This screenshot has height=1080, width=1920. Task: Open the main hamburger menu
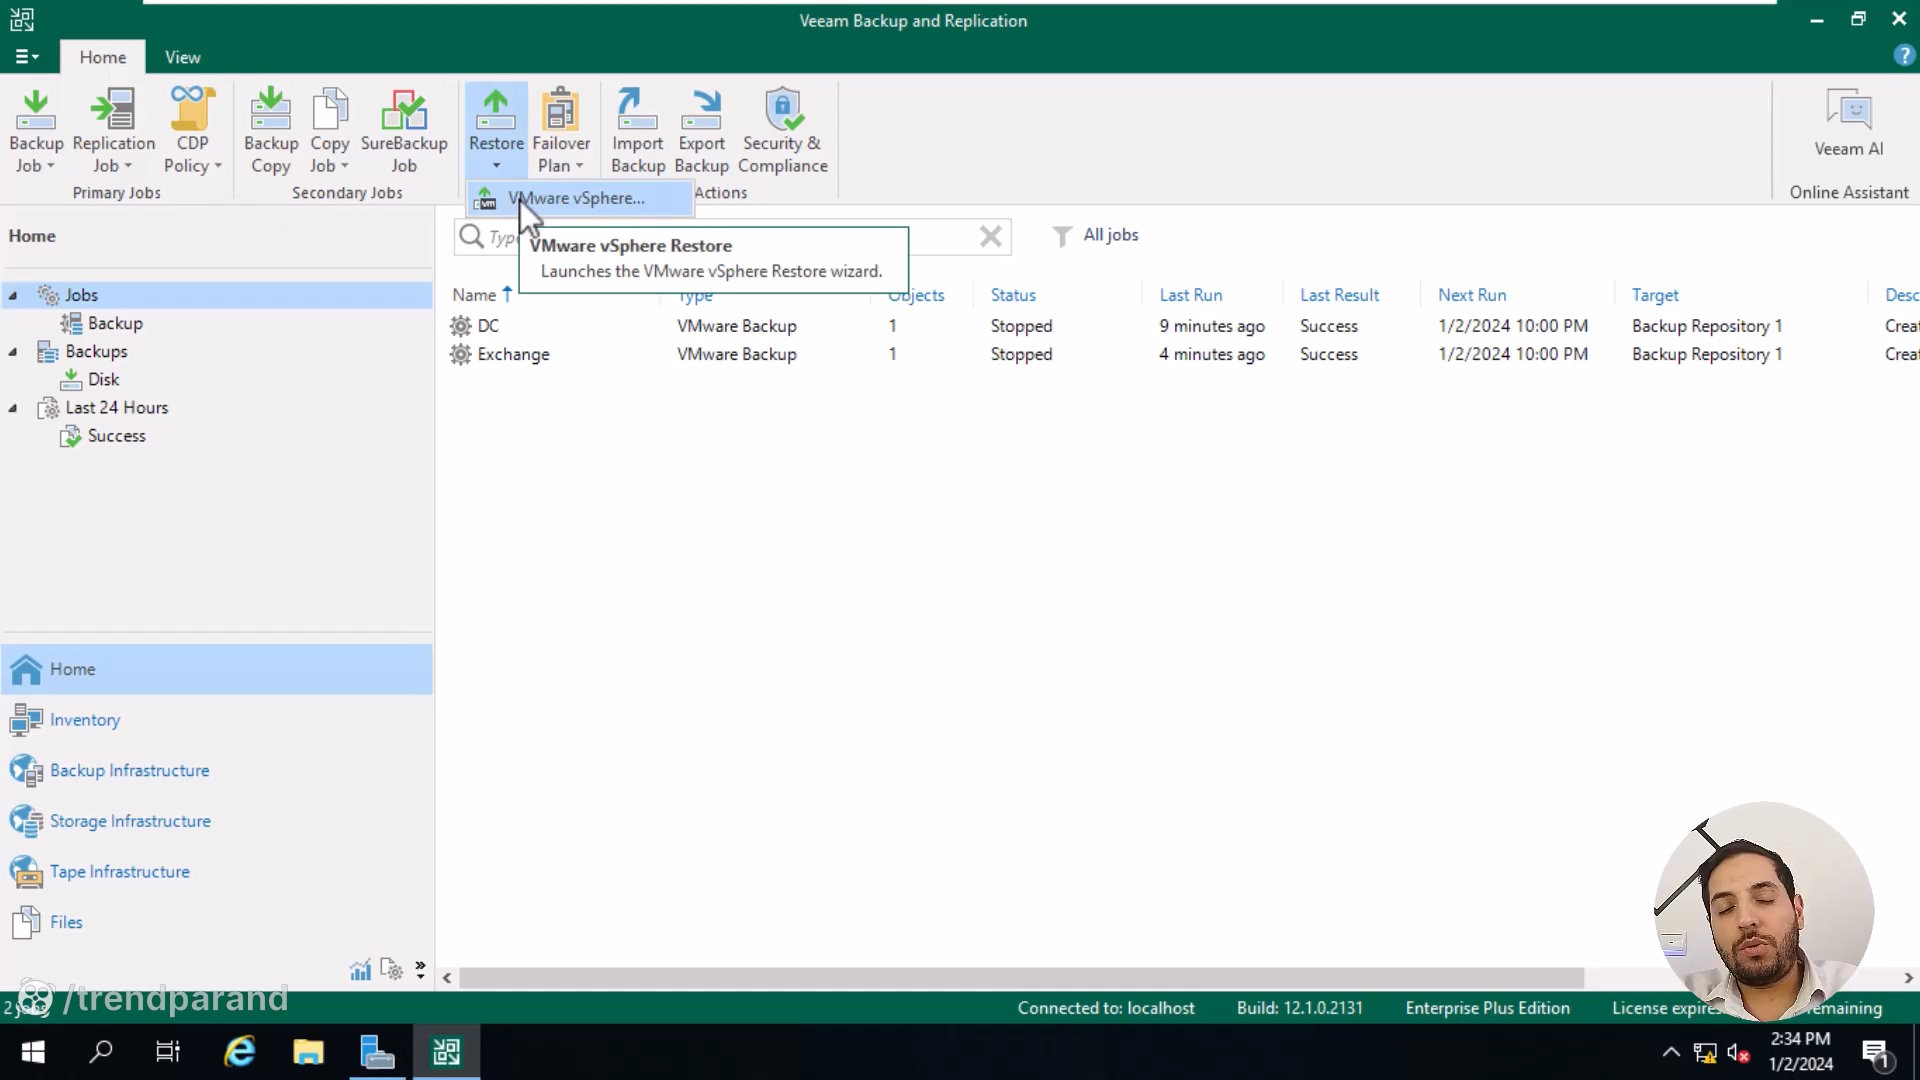pyautogui.click(x=27, y=57)
